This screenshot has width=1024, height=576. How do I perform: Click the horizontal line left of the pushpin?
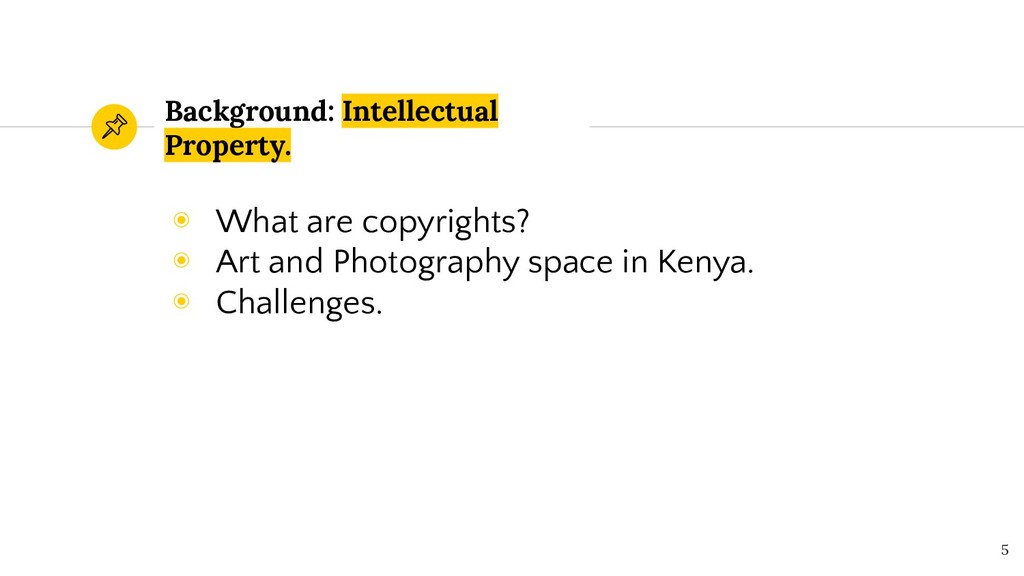(x=45, y=127)
